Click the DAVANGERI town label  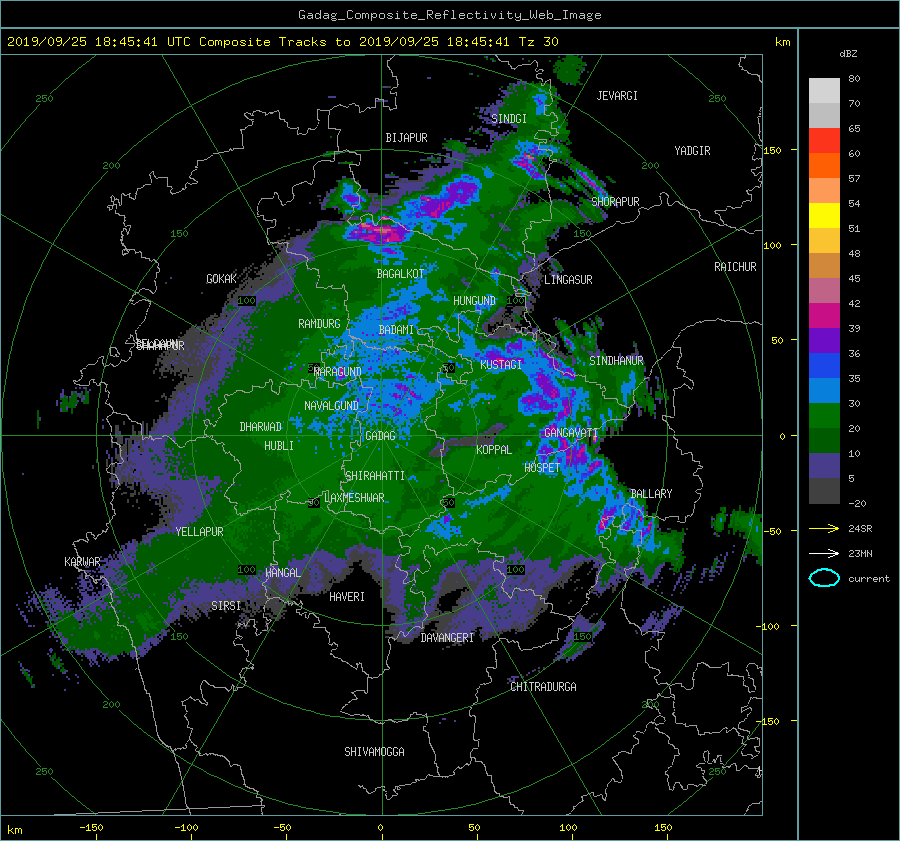[x=447, y=638]
